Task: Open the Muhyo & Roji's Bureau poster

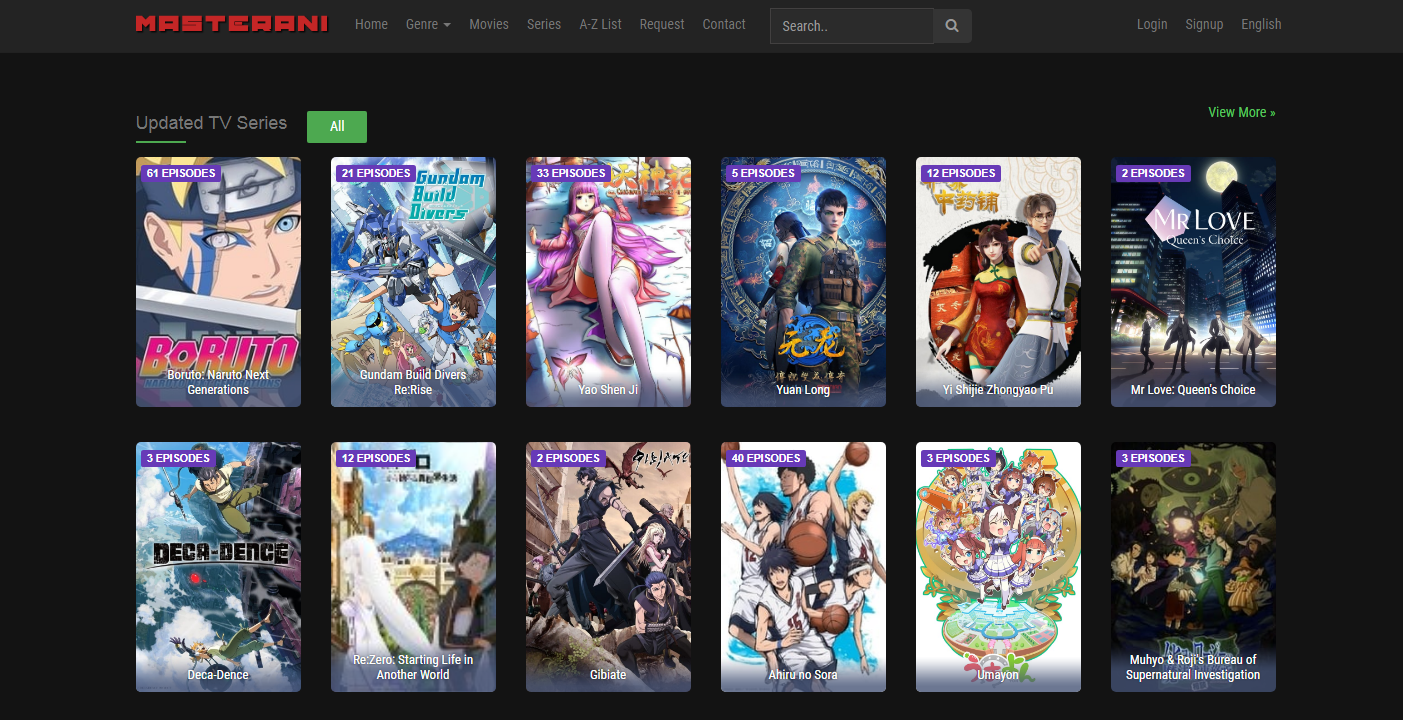Action: coord(1193,567)
